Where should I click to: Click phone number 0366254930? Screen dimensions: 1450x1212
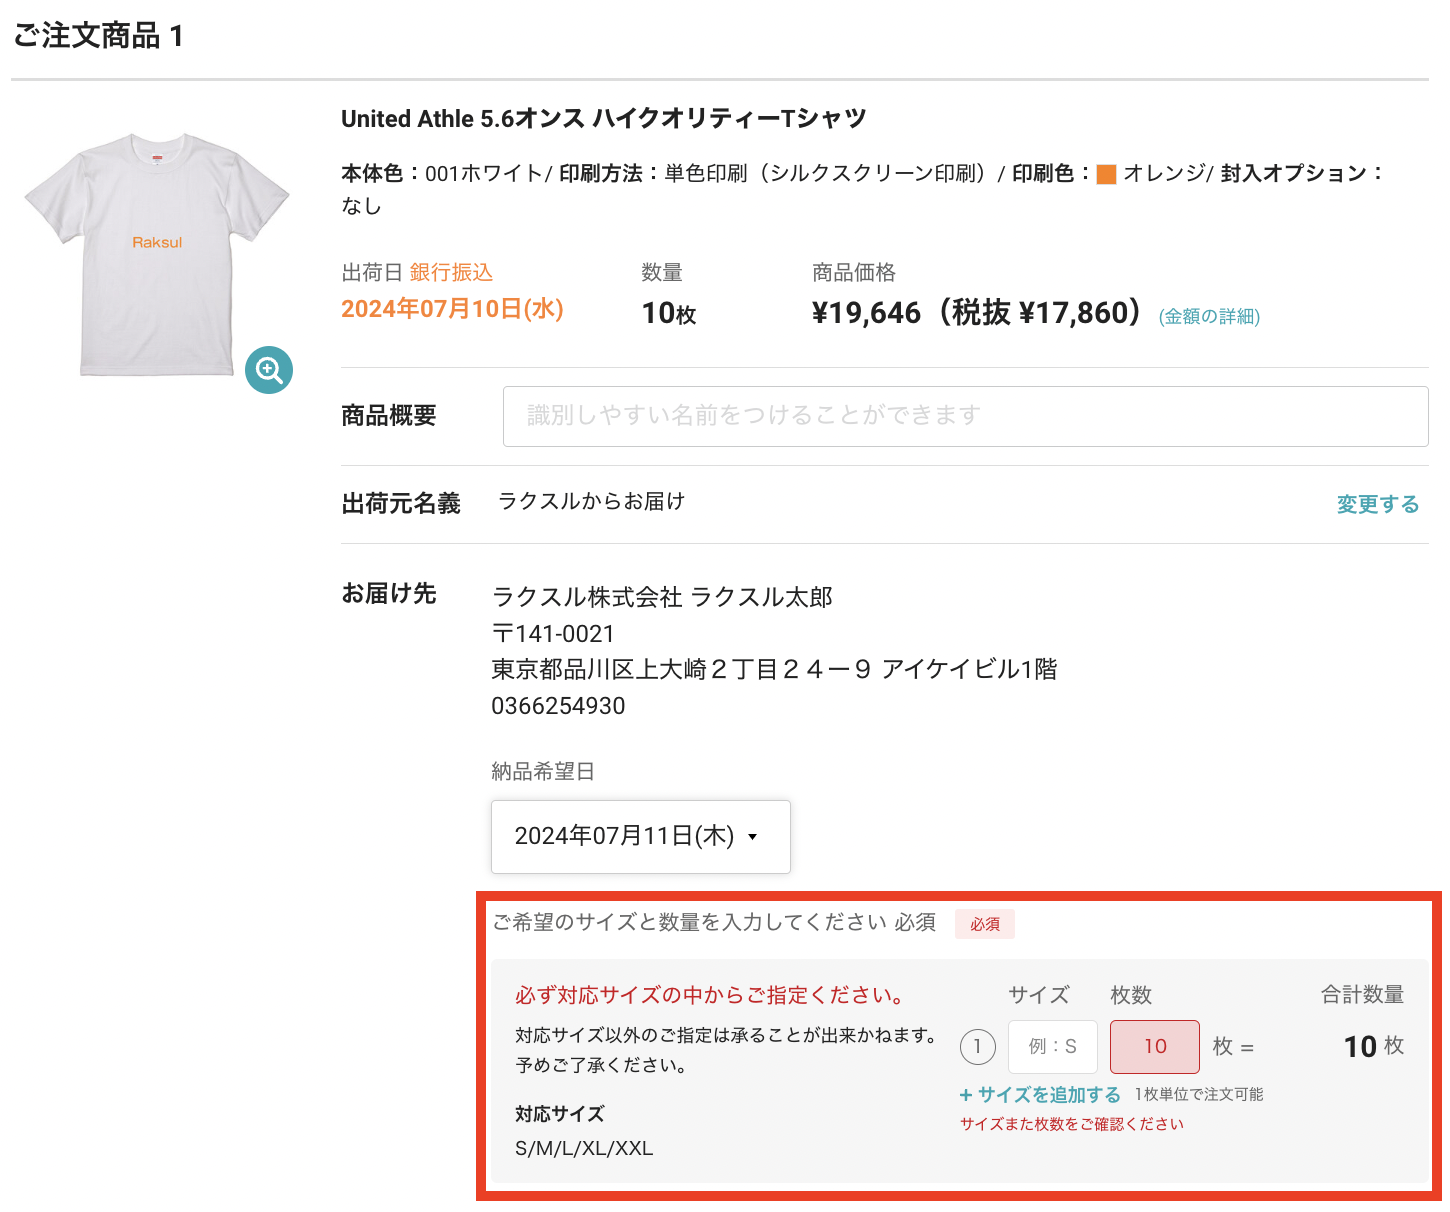[x=558, y=706]
